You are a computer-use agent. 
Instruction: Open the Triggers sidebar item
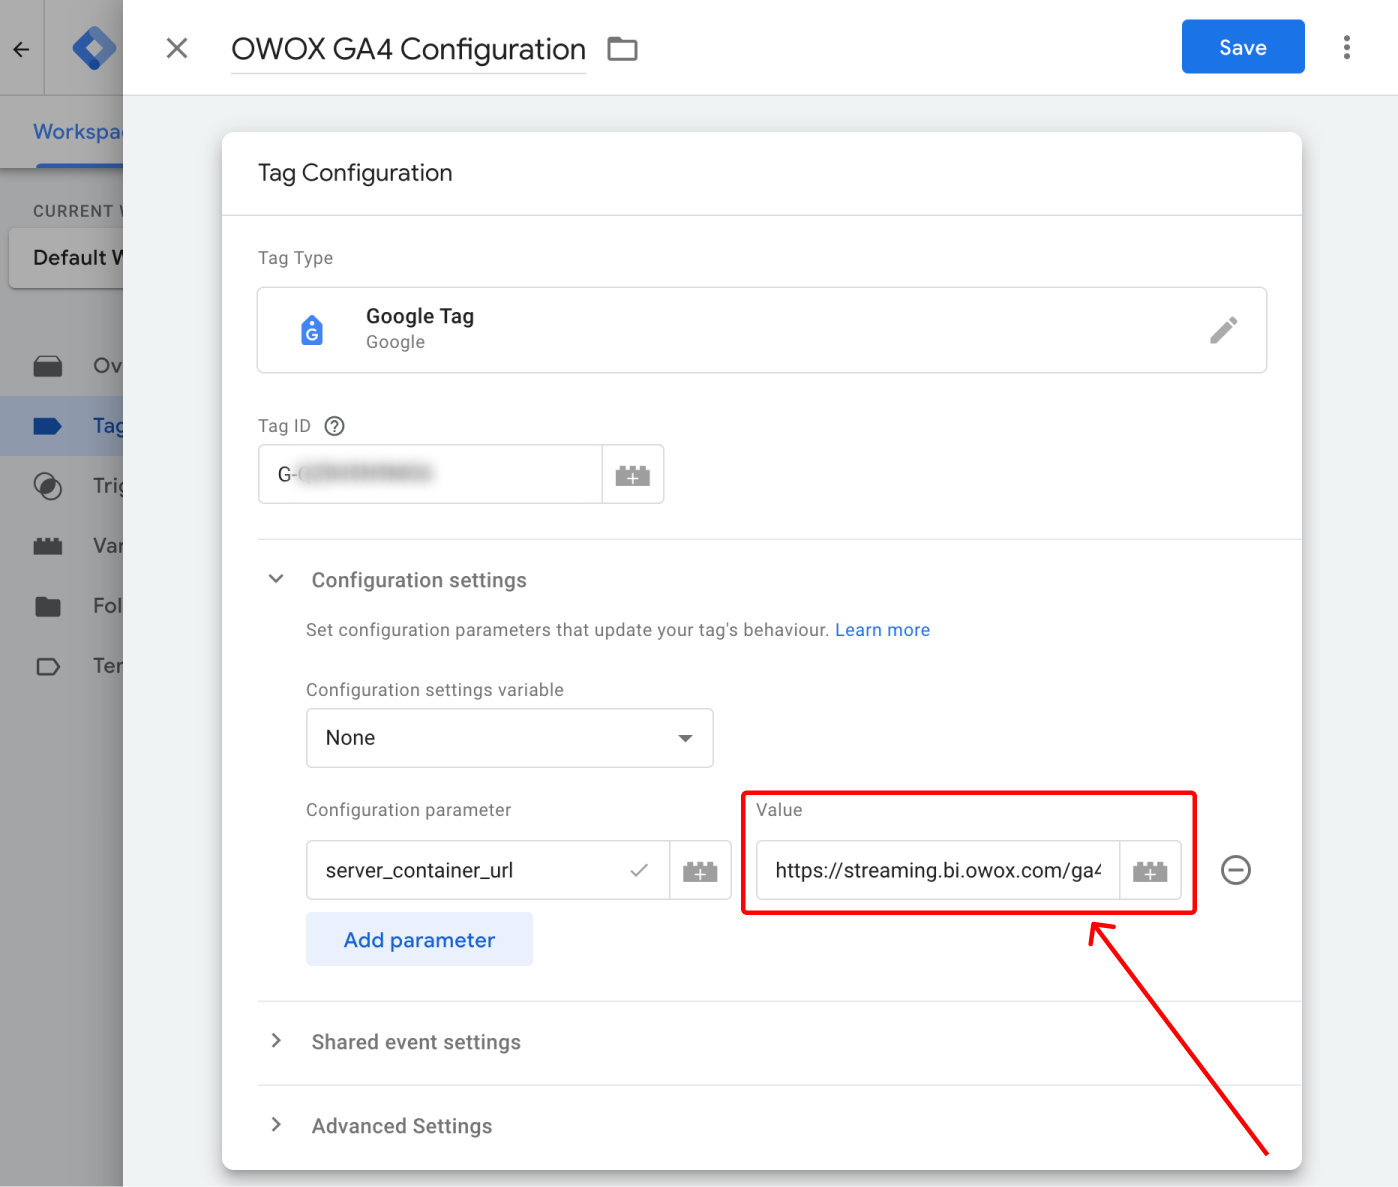(x=62, y=486)
